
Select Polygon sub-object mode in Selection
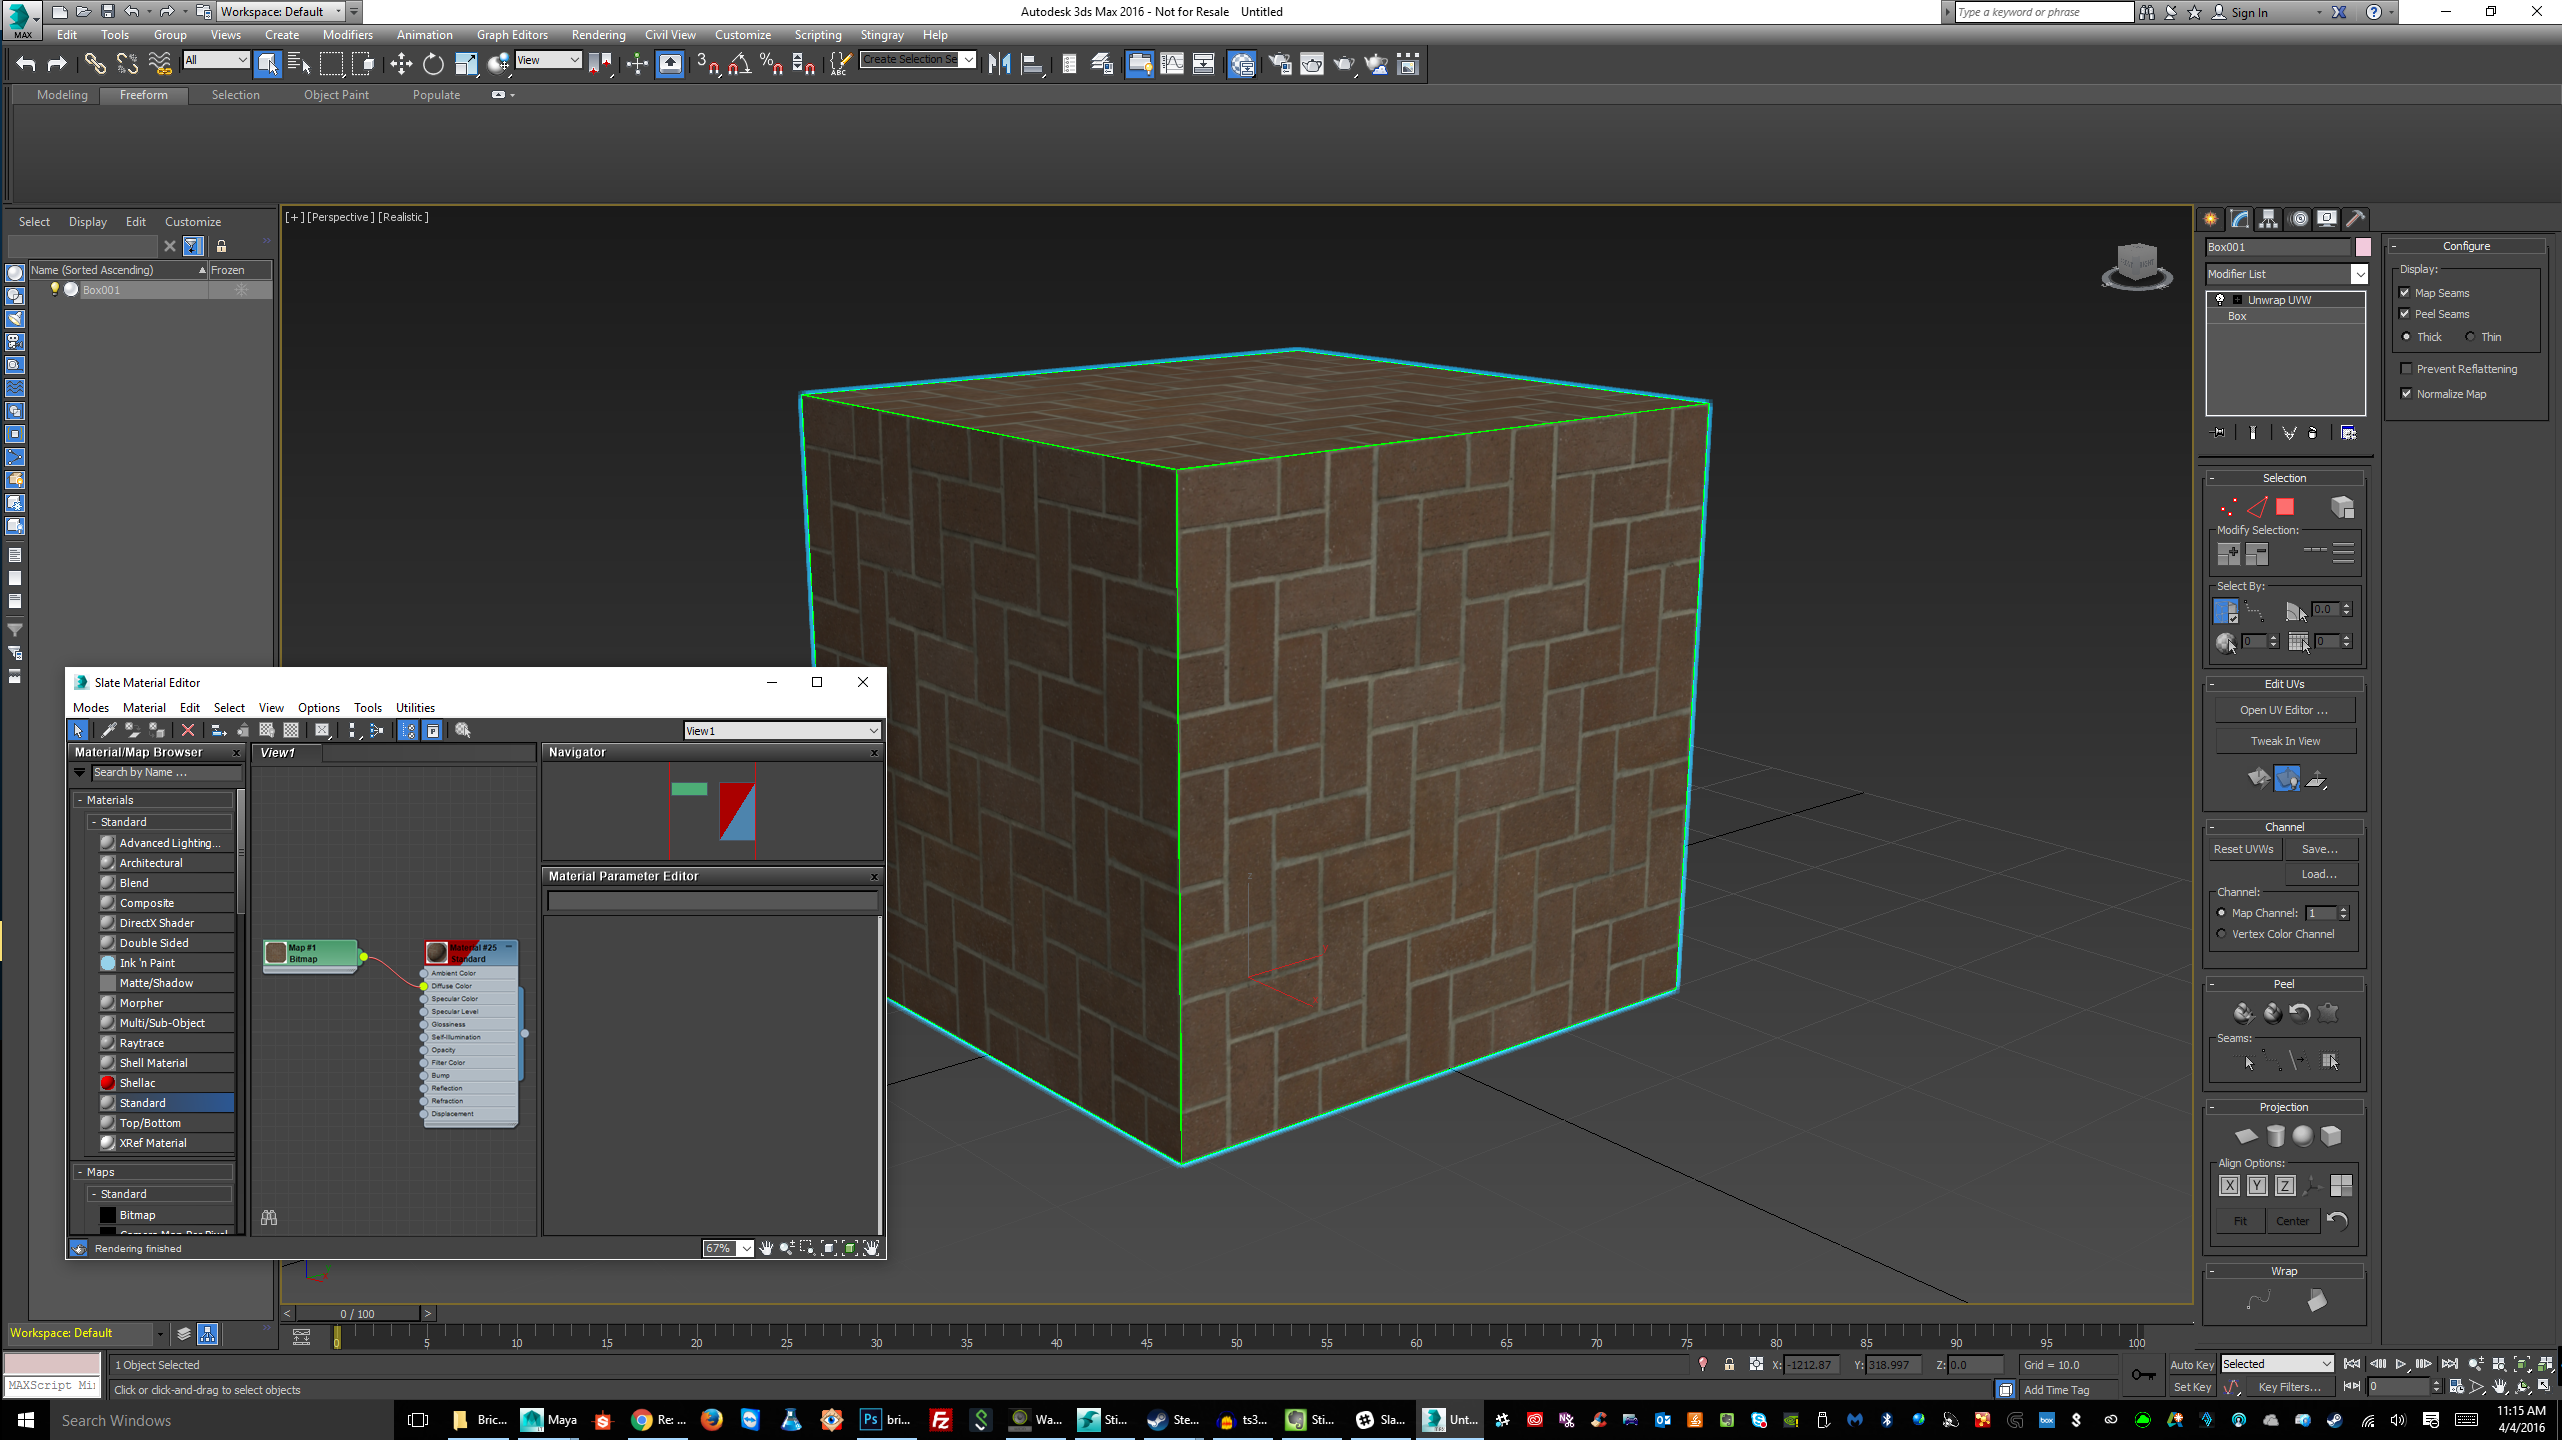(x=2285, y=508)
